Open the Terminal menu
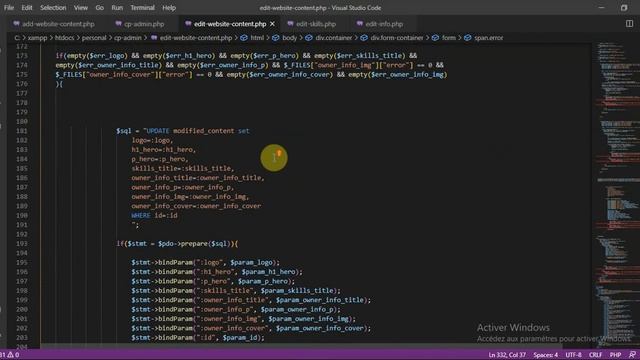Screen dimensions: 640x360 click(142, 8)
